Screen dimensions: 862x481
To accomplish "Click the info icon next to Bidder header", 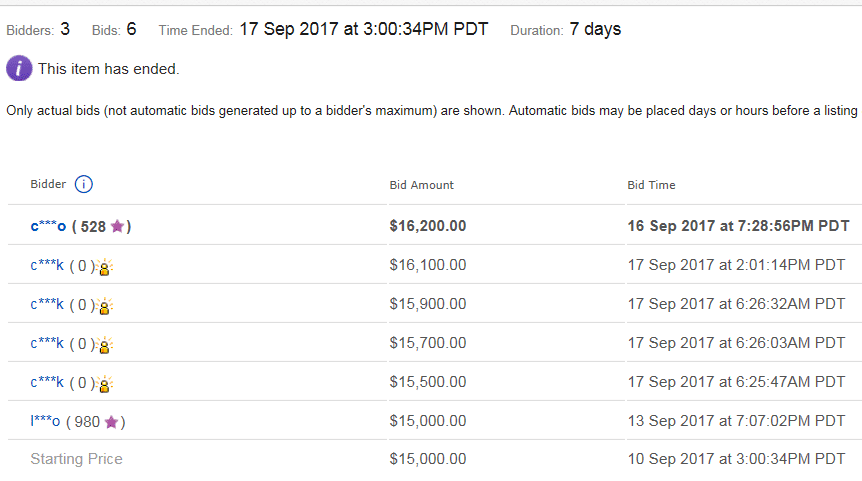I will (84, 184).
